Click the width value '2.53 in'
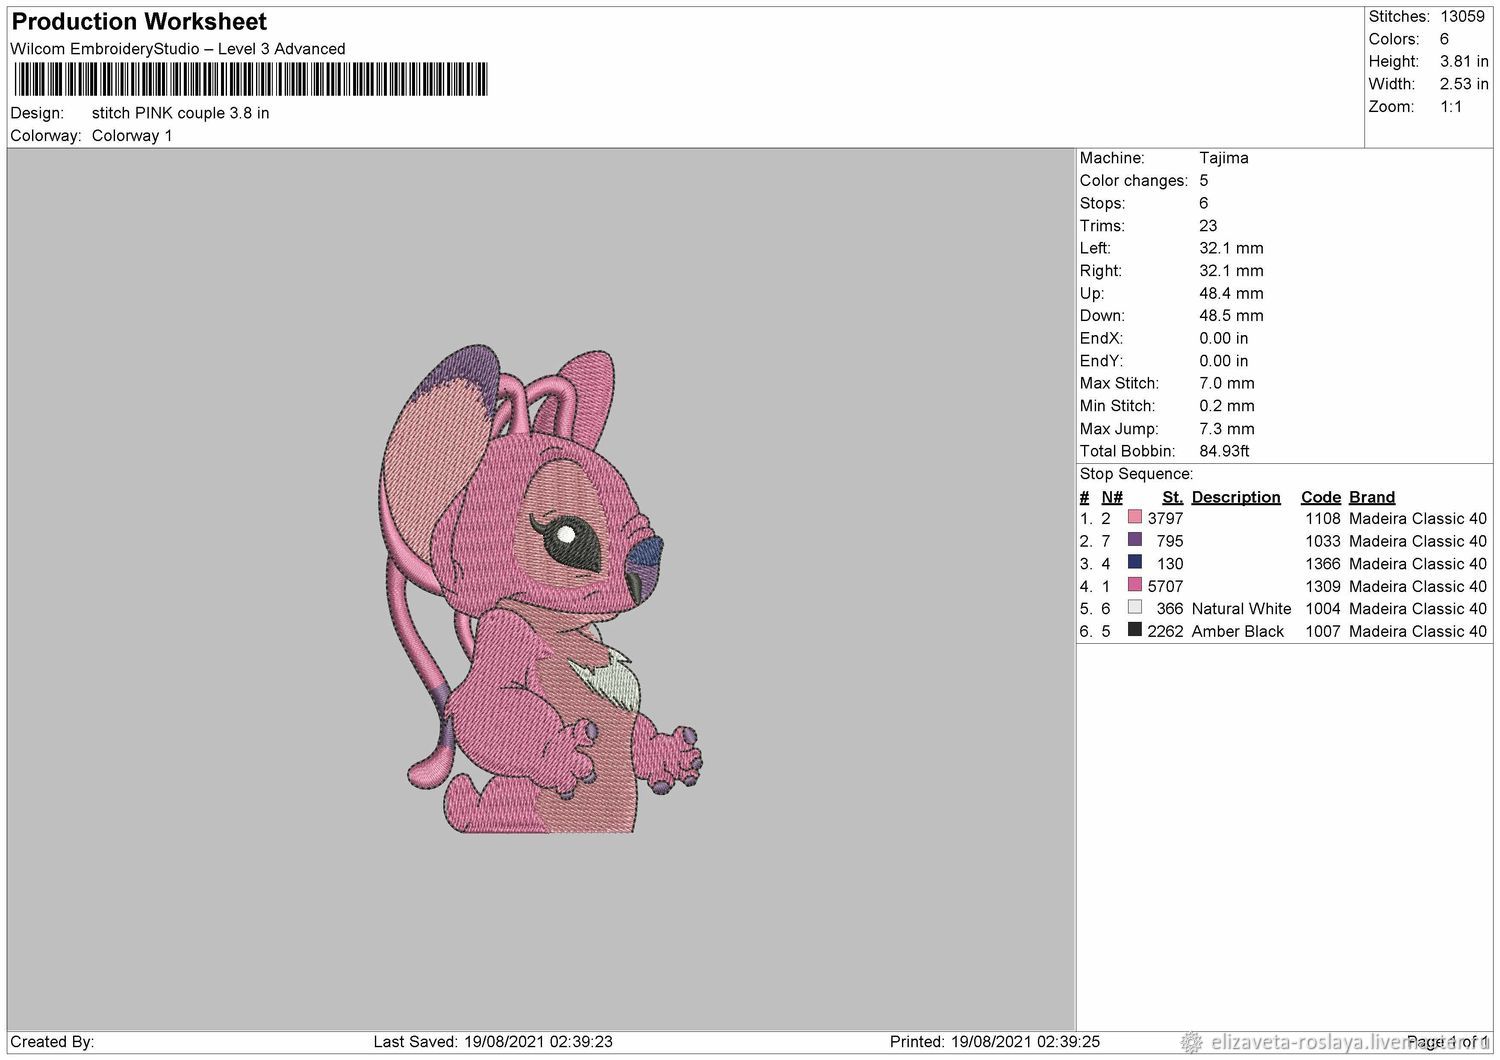 tap(1464, 84)
